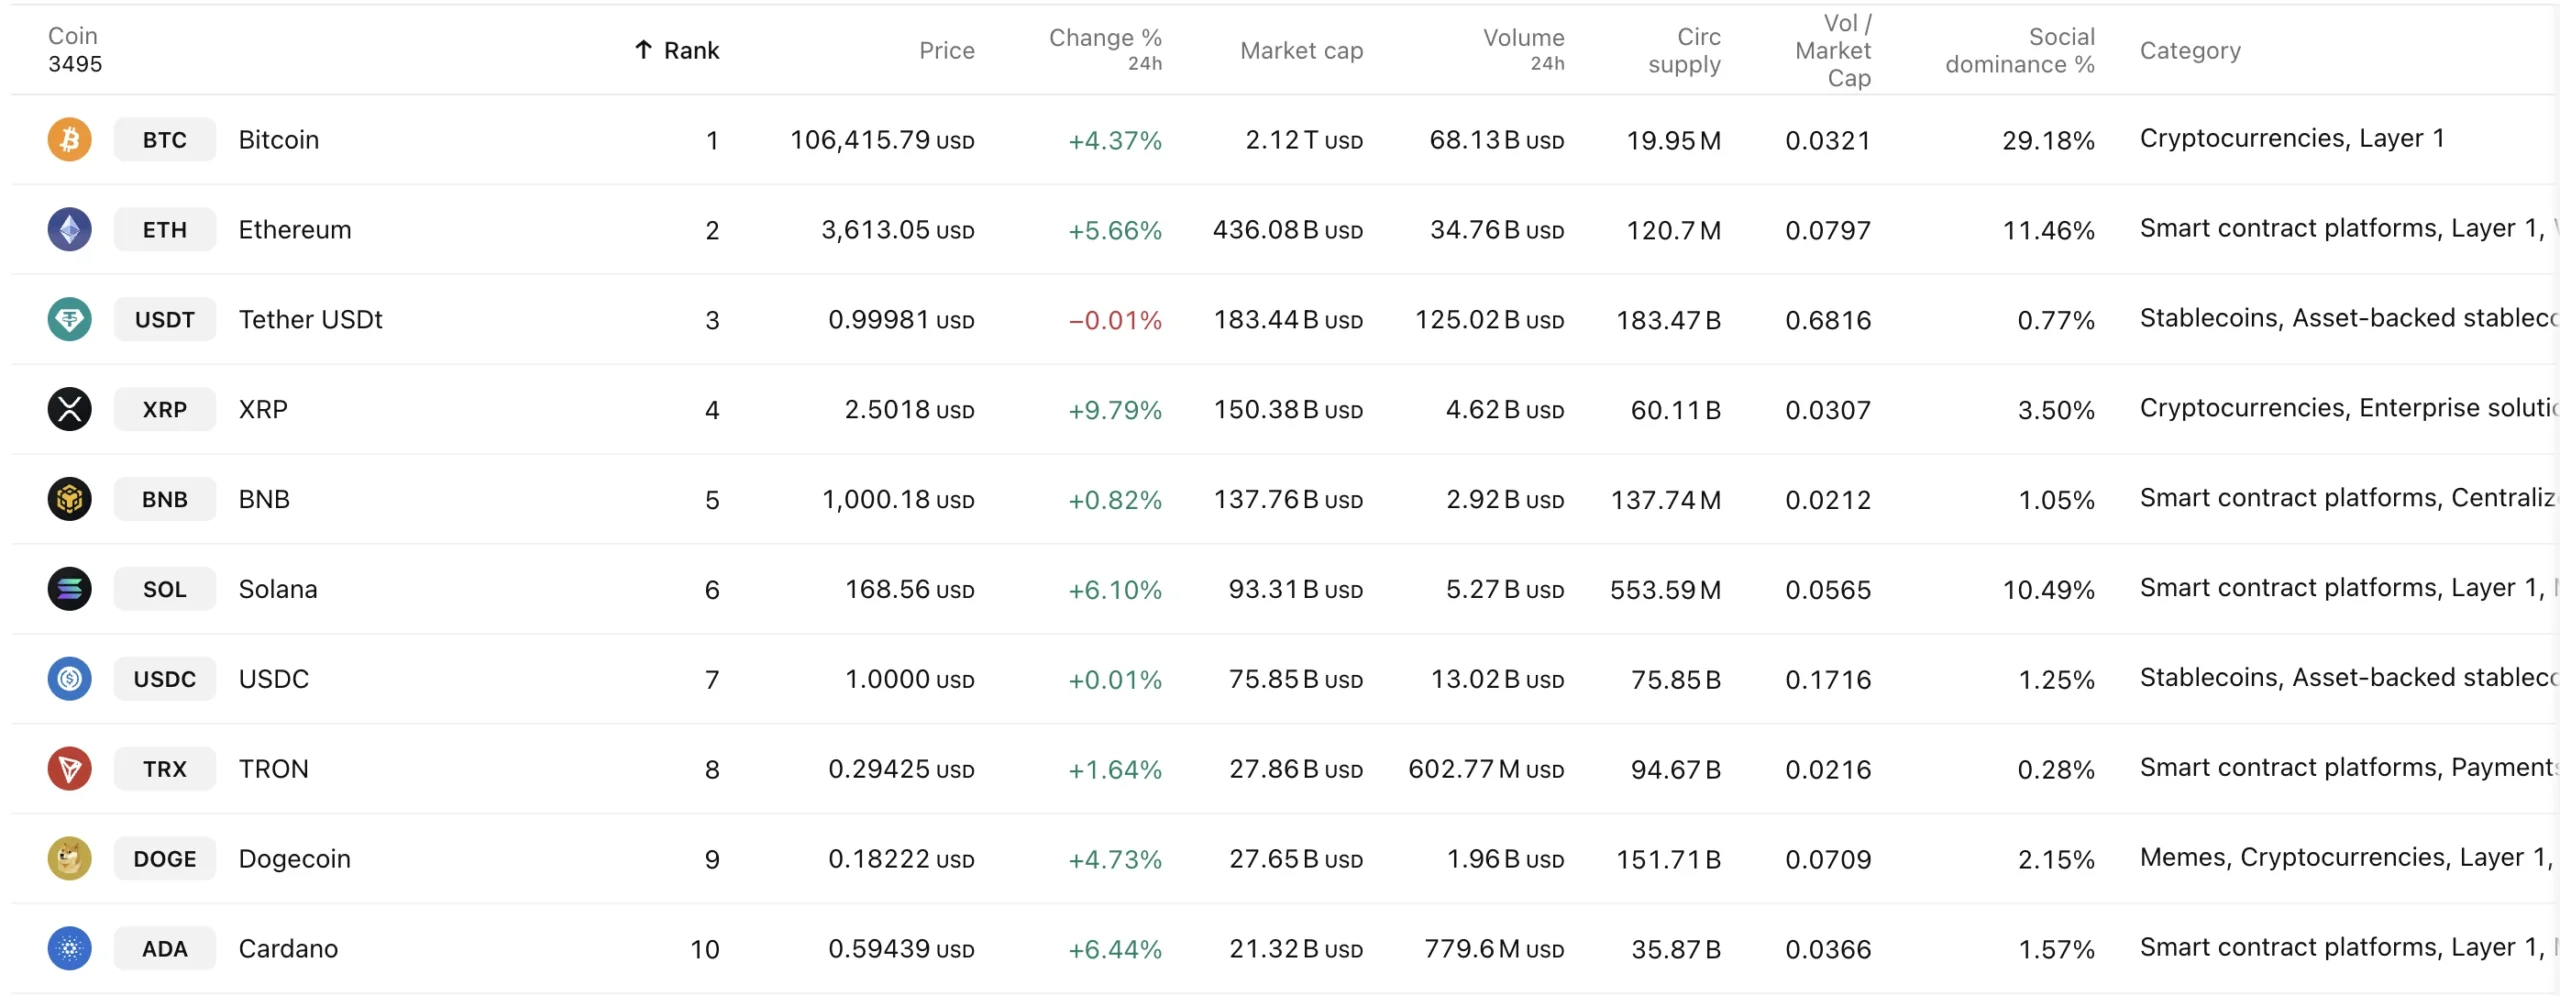Sort by Social dominance % header
The image size is (2560, 996).
[2019, 50]
